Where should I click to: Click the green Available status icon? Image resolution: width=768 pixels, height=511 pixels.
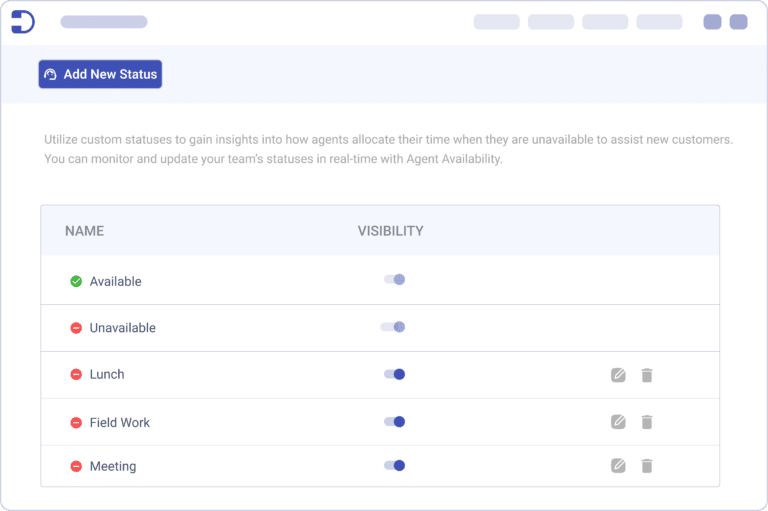(x=76, y=282)
